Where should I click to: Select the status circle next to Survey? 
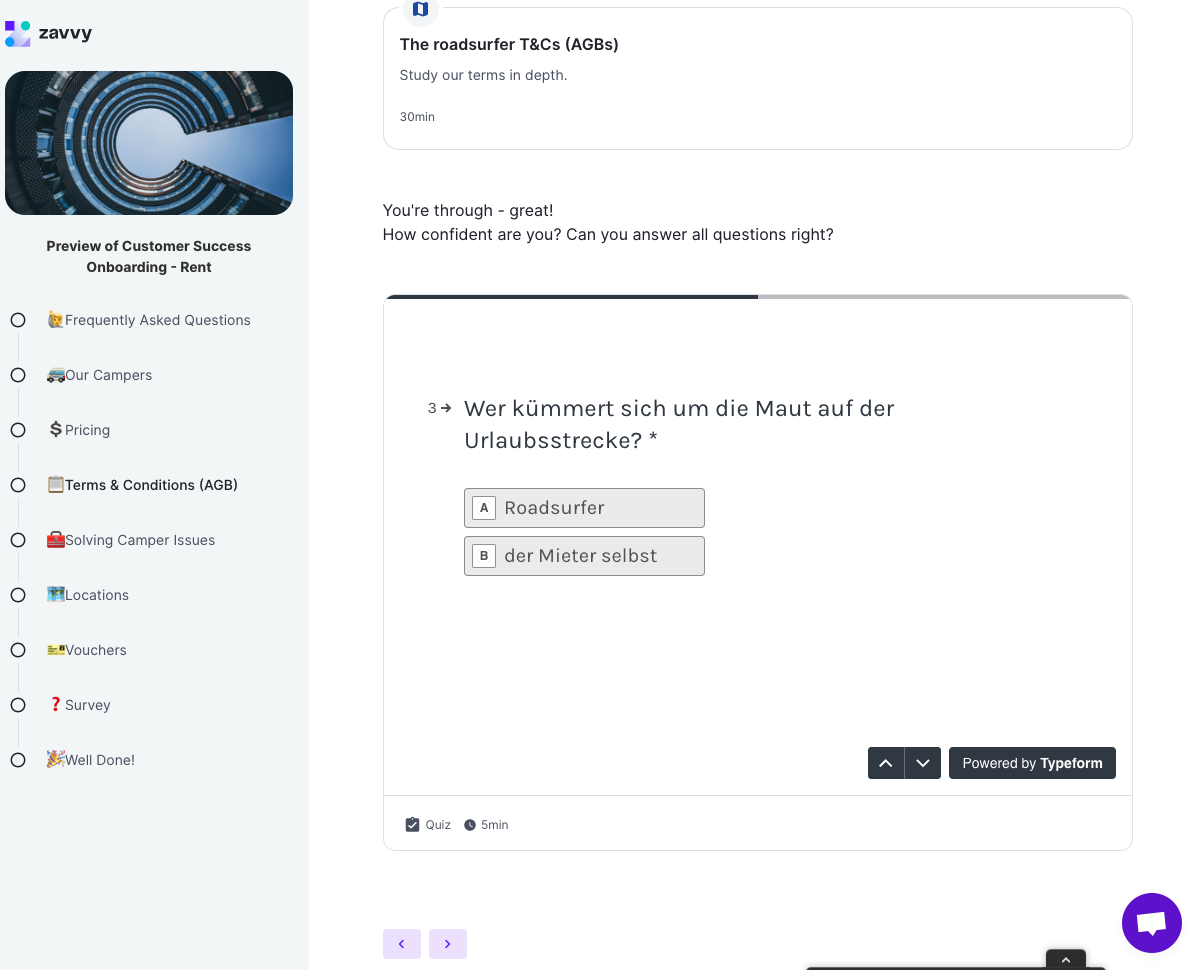[x=18, y=705]
